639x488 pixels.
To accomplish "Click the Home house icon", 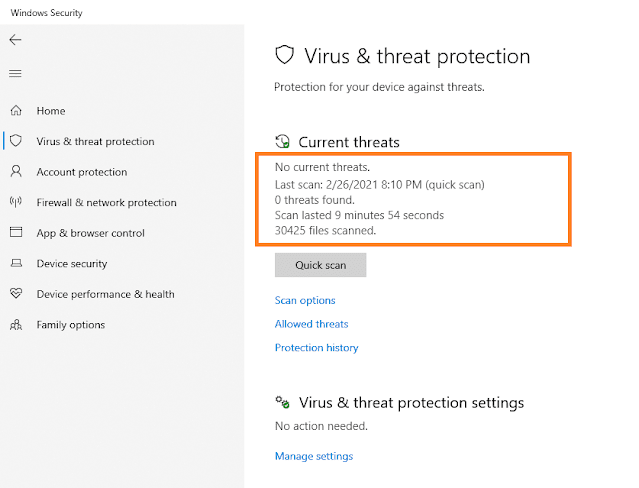I will (16, 110).
